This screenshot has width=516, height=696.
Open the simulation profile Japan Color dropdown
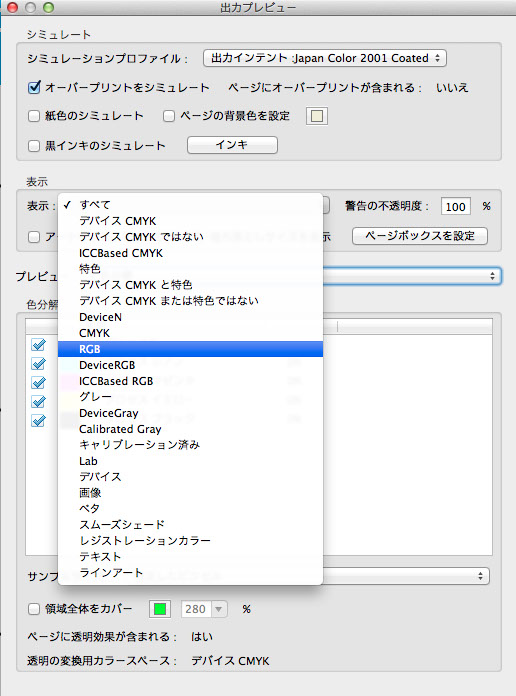click(325, 58)
